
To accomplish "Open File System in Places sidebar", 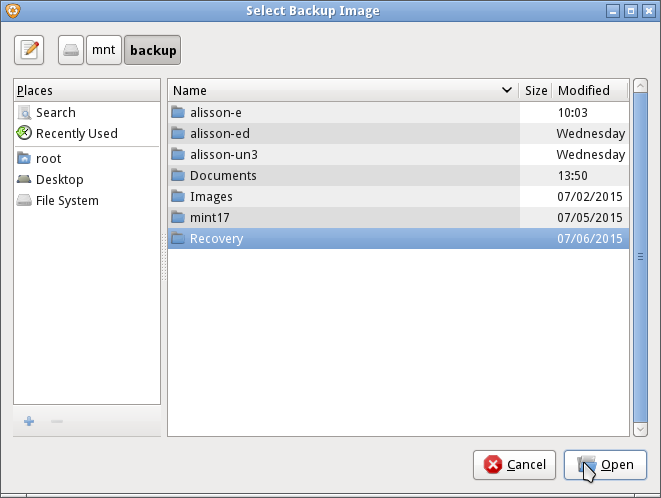I will click(67, 201).
